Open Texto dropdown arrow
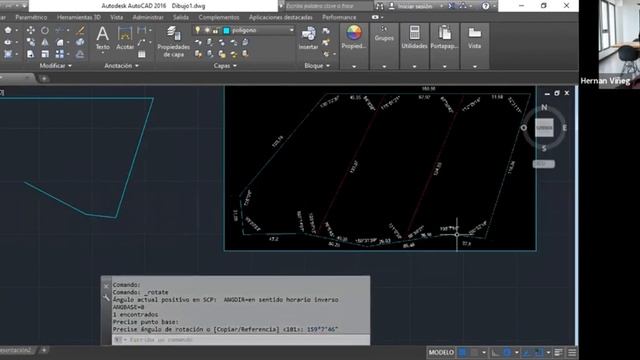This screenshot has height=360, width=640. pos(102,53)
